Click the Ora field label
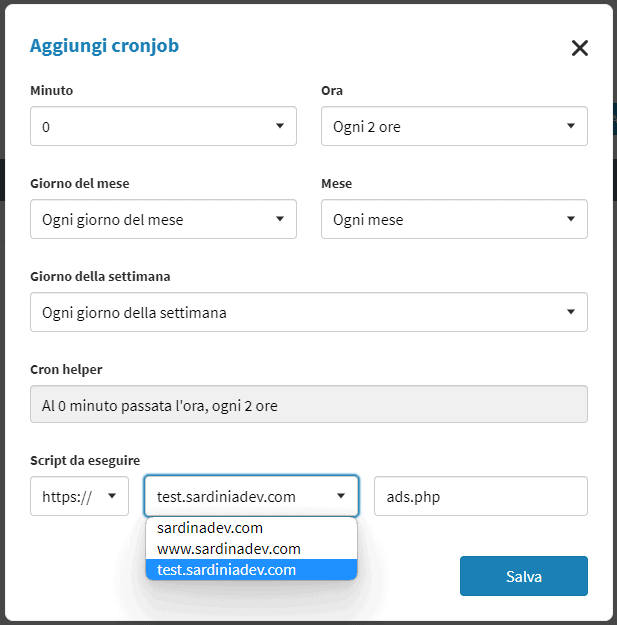This screenshot has width=617, height=625. tap(332, 91)
